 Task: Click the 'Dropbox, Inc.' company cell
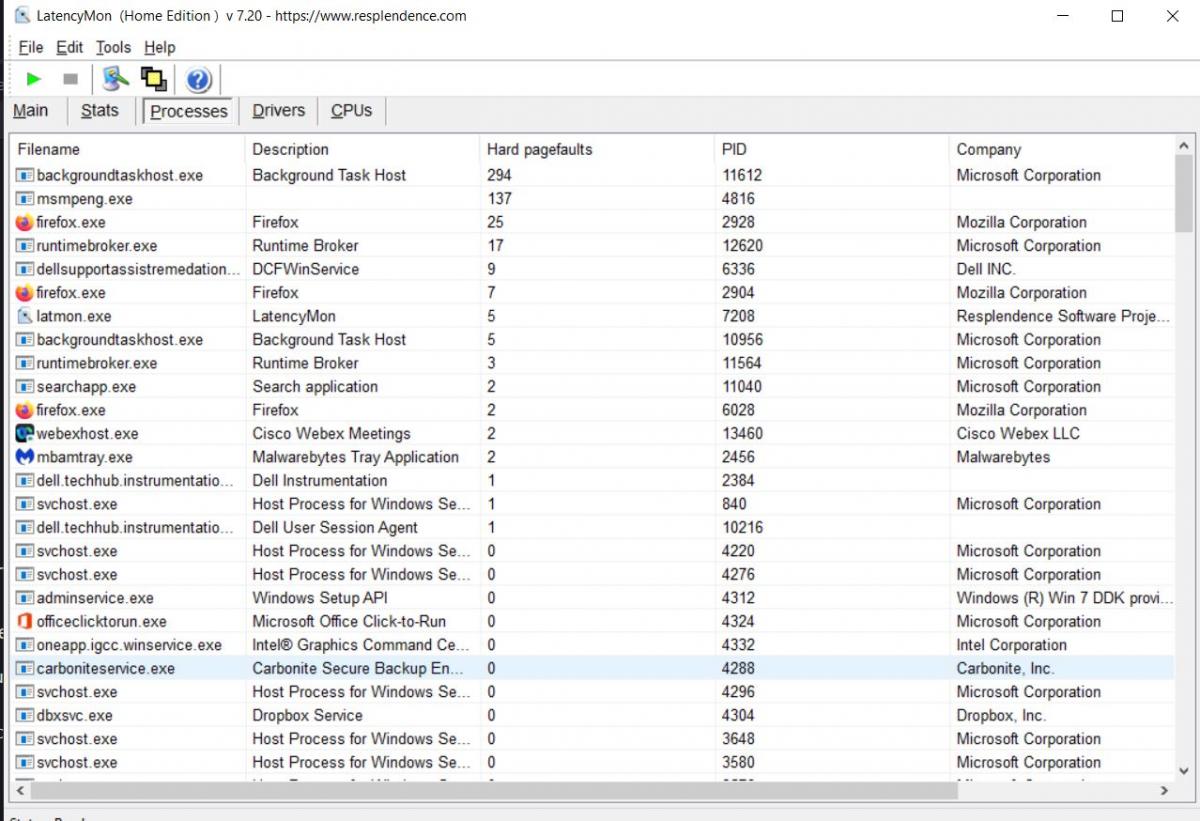click(1001, 716)
